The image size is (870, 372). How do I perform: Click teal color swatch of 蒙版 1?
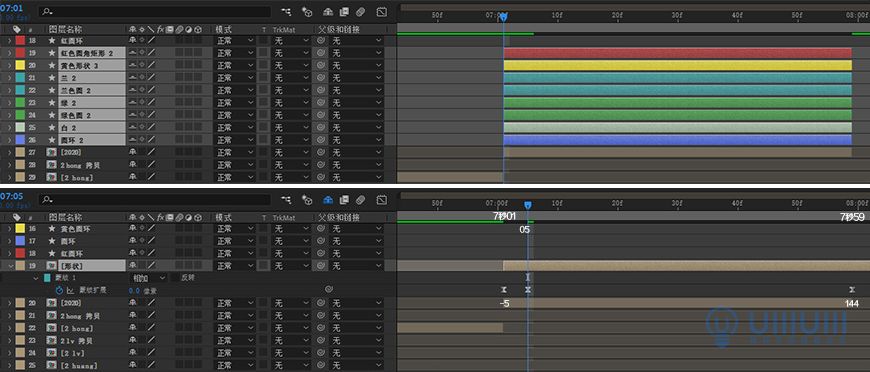coord(47,278)
